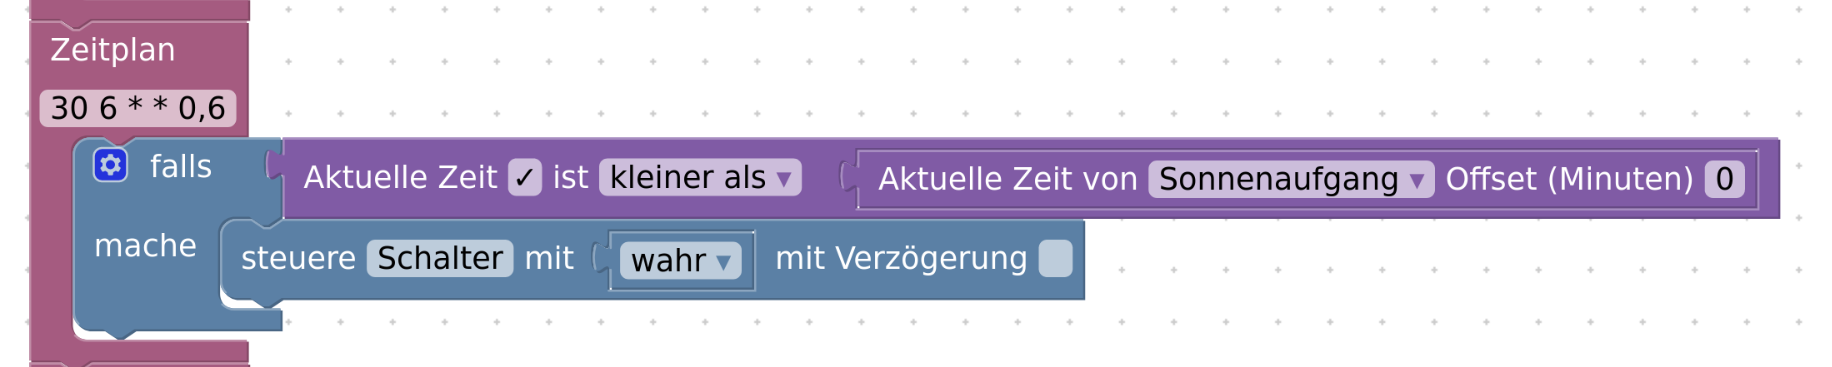Enable the mit Verzögerung checkbox
This screenshot has width=1832, height=367.
click(1055, 258)
